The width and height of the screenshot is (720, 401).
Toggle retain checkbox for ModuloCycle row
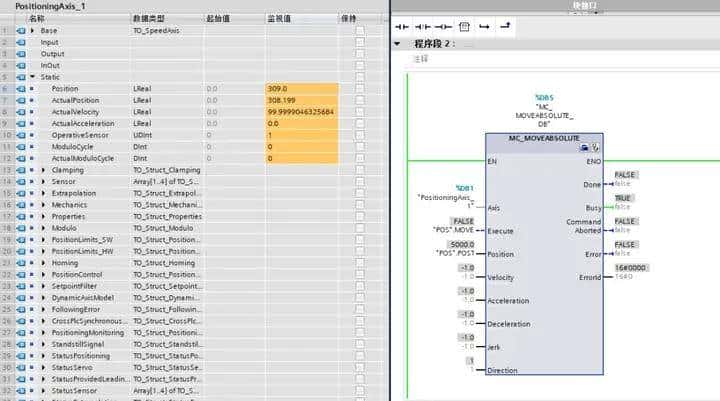tap(360, 147)
